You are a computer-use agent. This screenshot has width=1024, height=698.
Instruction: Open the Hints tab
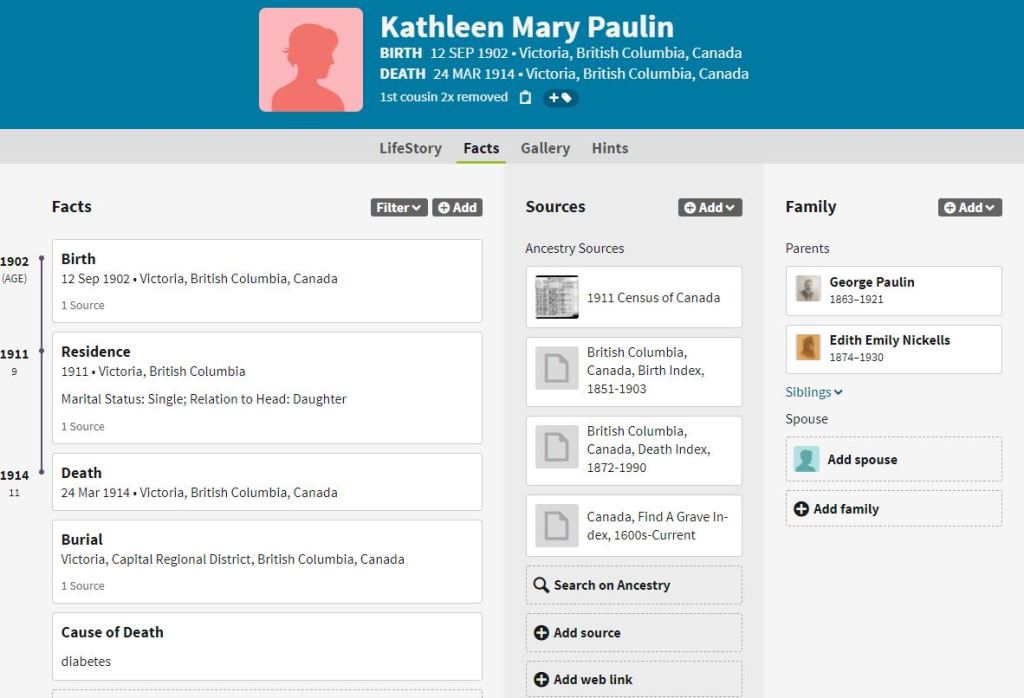(610, 148)
